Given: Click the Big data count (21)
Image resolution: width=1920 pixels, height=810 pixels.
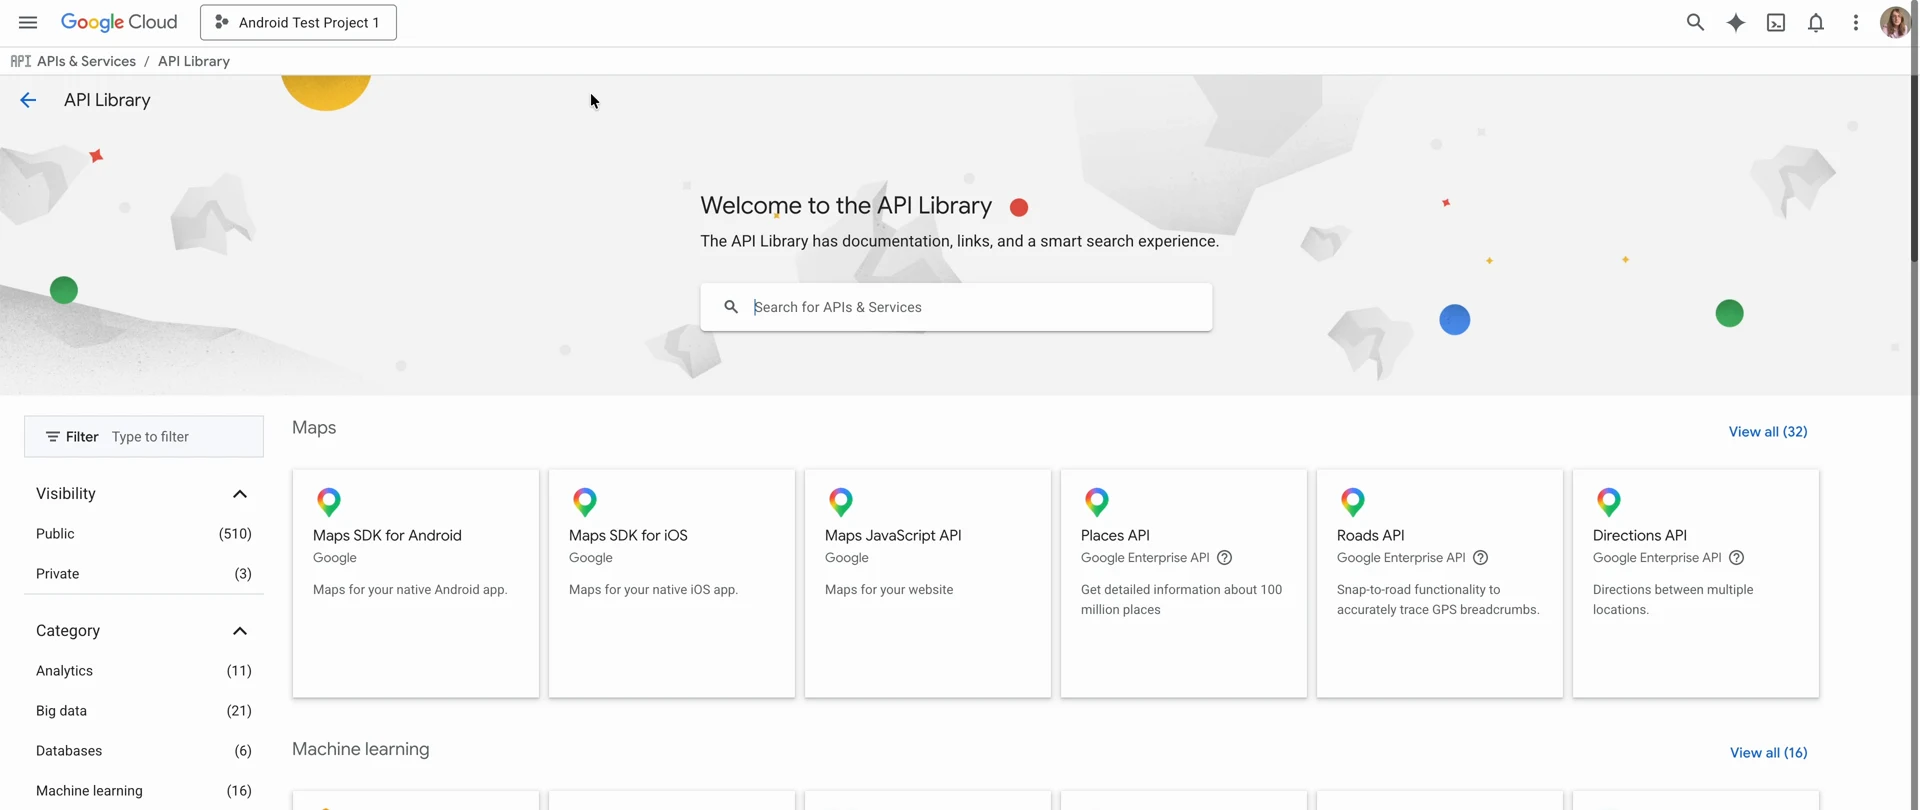Looking at the screenshot, I should 239,711.
